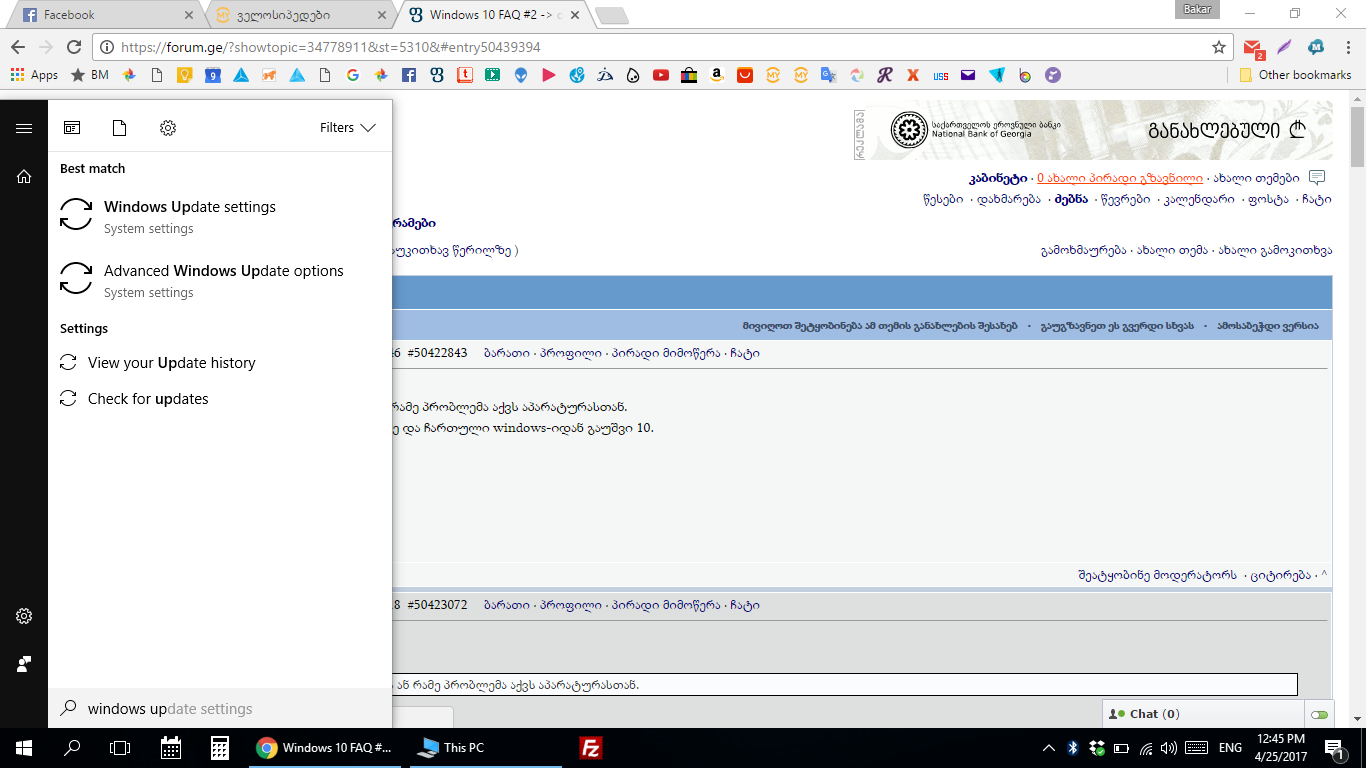This screenshot has width=1366, height=768.
Task: Select Check for updates result
Action: (x=220, y=399)
